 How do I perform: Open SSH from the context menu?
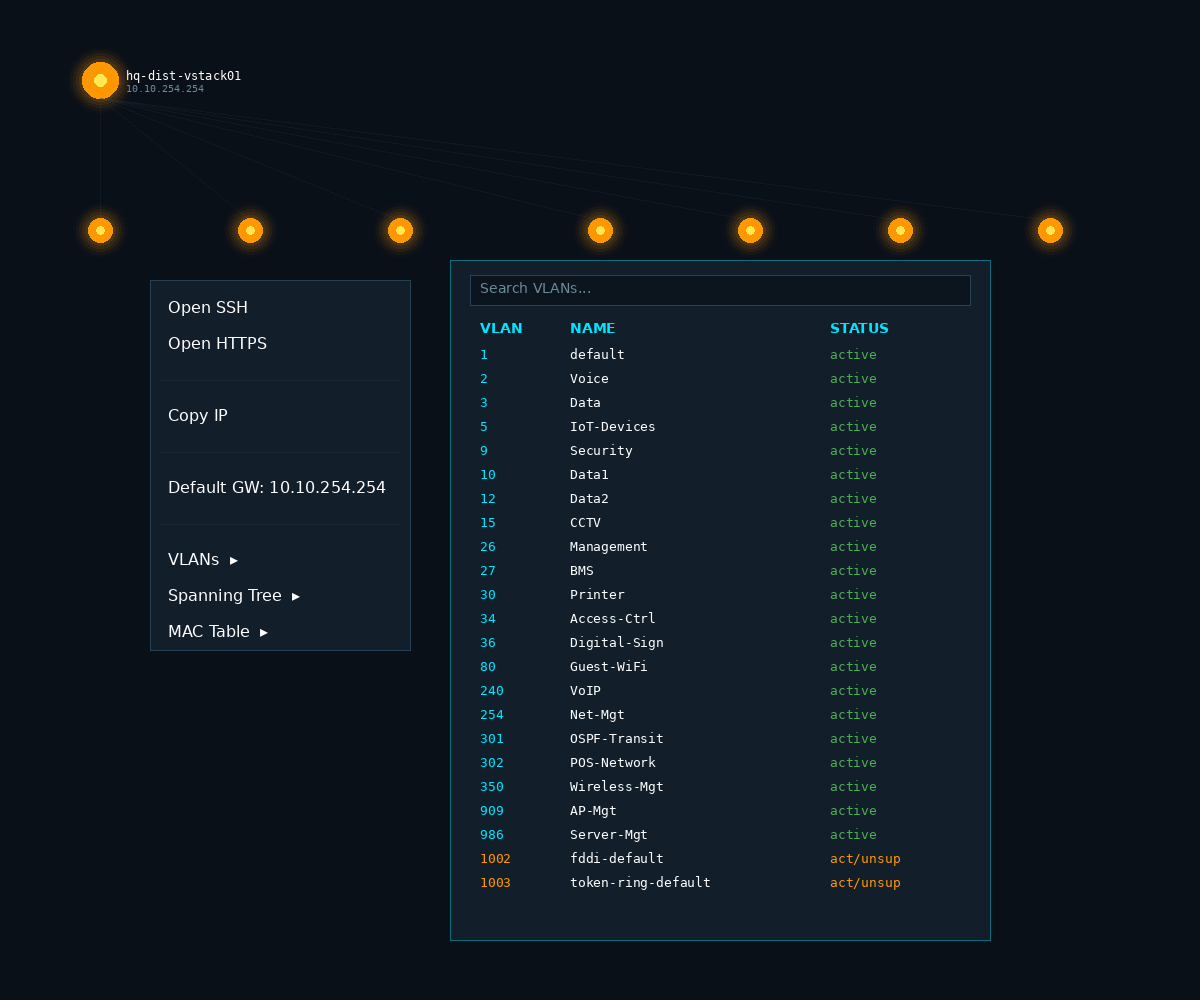(208, 307)
